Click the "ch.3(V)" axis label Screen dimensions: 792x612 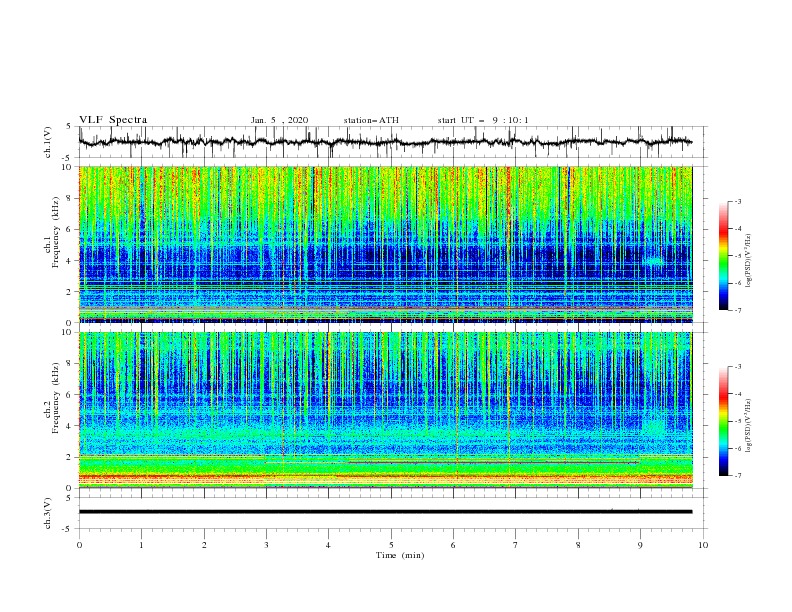[48, 513]
